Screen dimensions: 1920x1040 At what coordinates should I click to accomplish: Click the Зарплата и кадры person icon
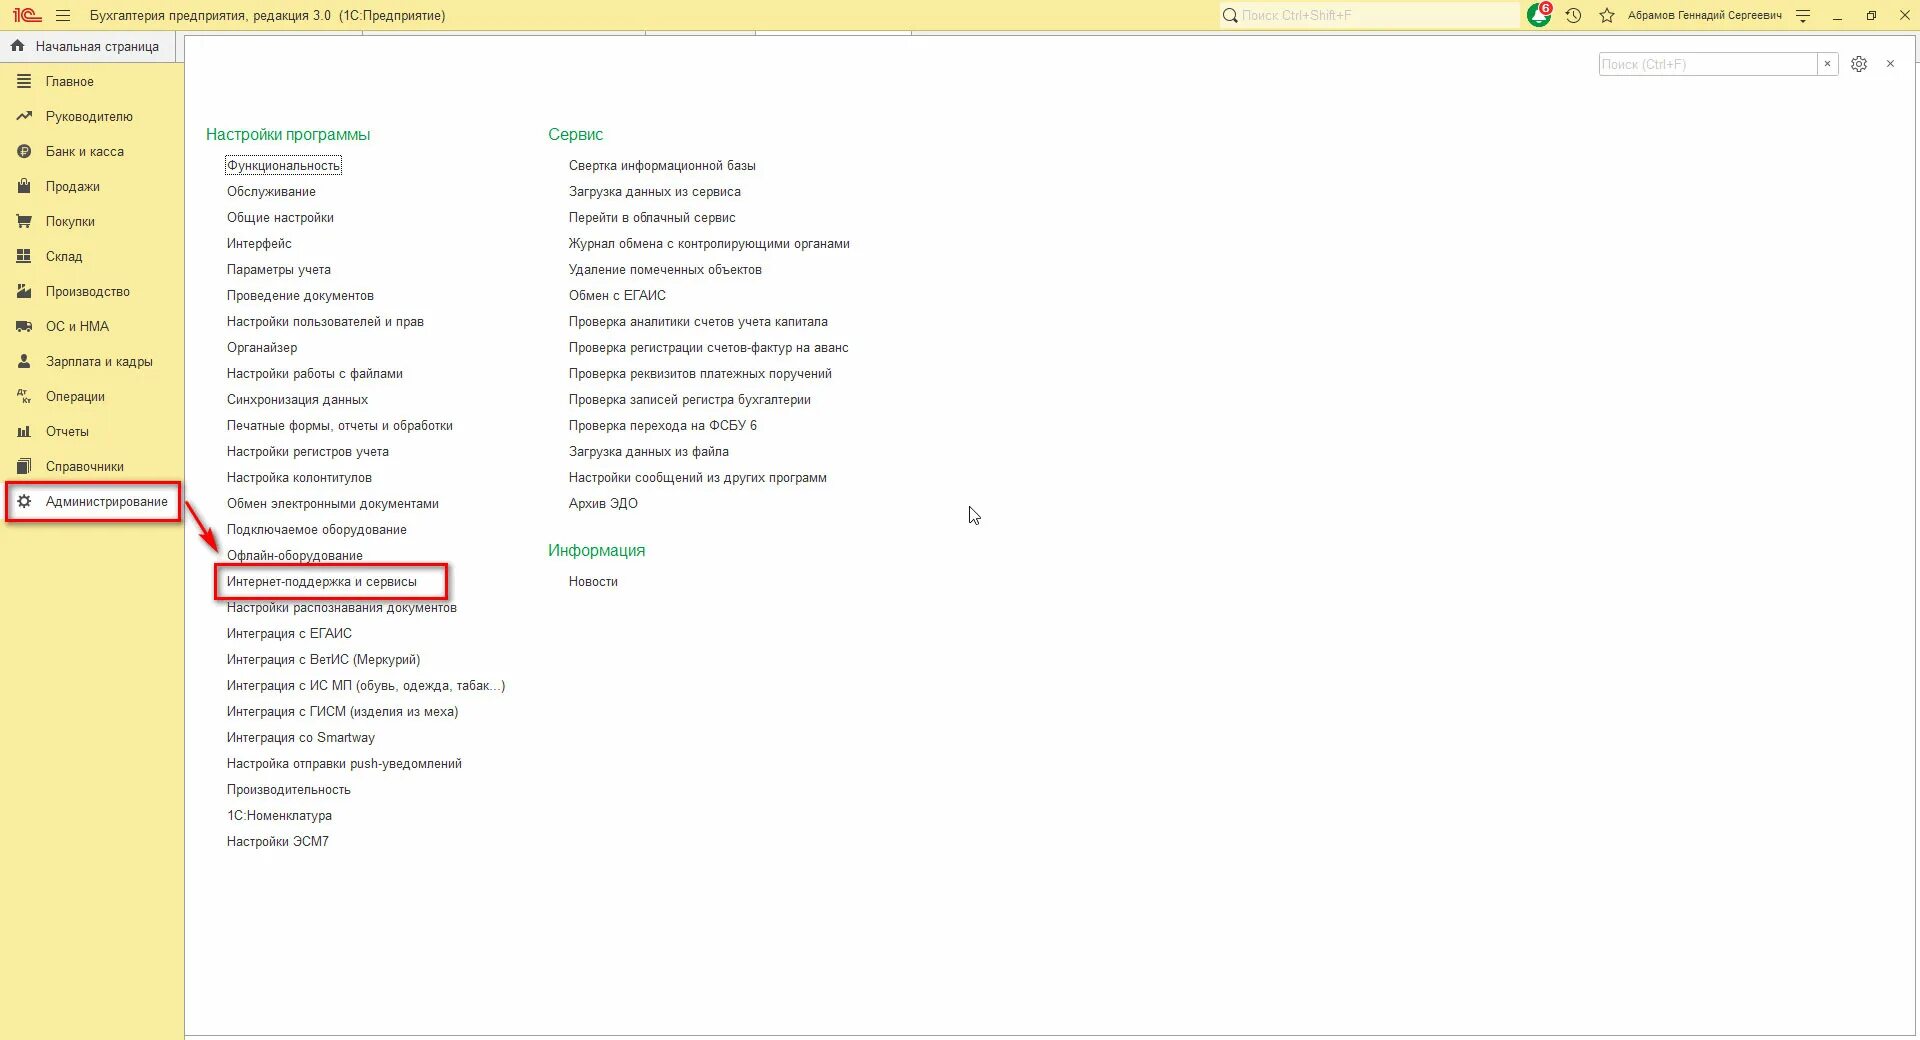tap(24, 362)
